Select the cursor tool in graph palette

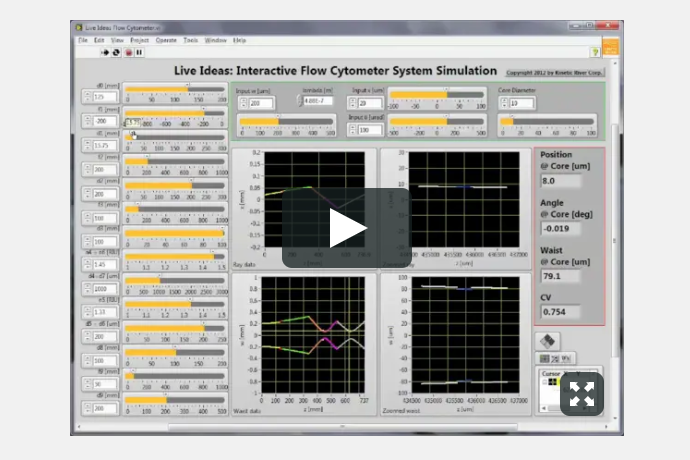pos(546,358)
